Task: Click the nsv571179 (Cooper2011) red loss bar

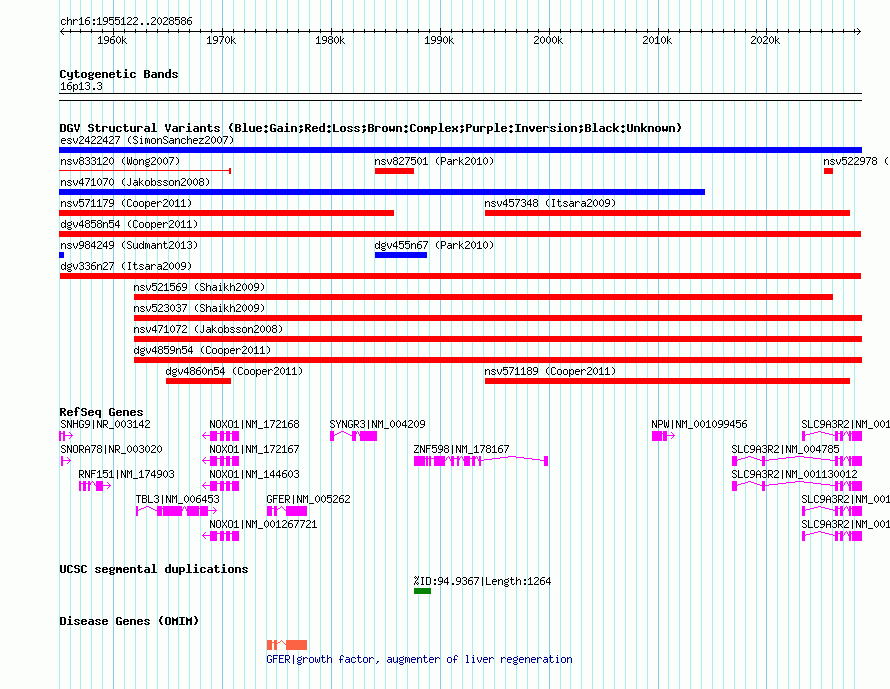Action: pos(226,213)
